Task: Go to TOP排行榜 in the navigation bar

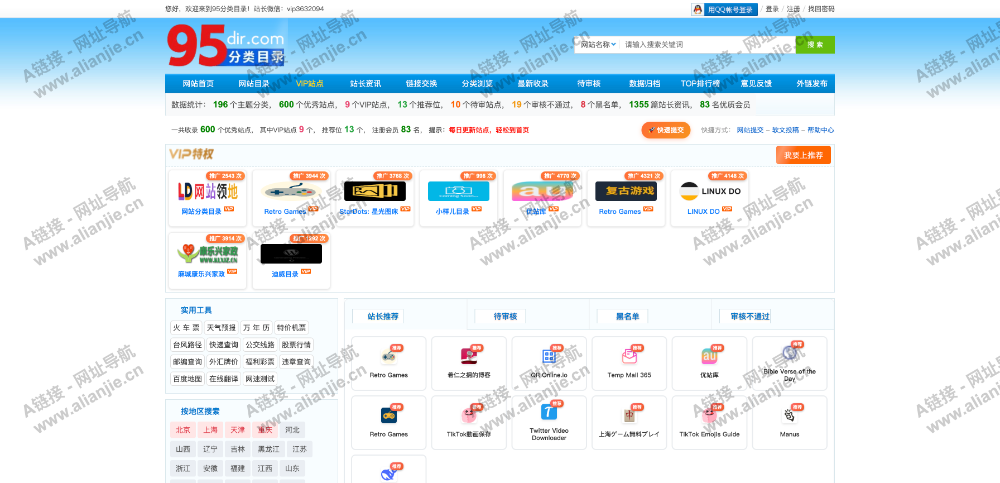Action: coord(700,84)
